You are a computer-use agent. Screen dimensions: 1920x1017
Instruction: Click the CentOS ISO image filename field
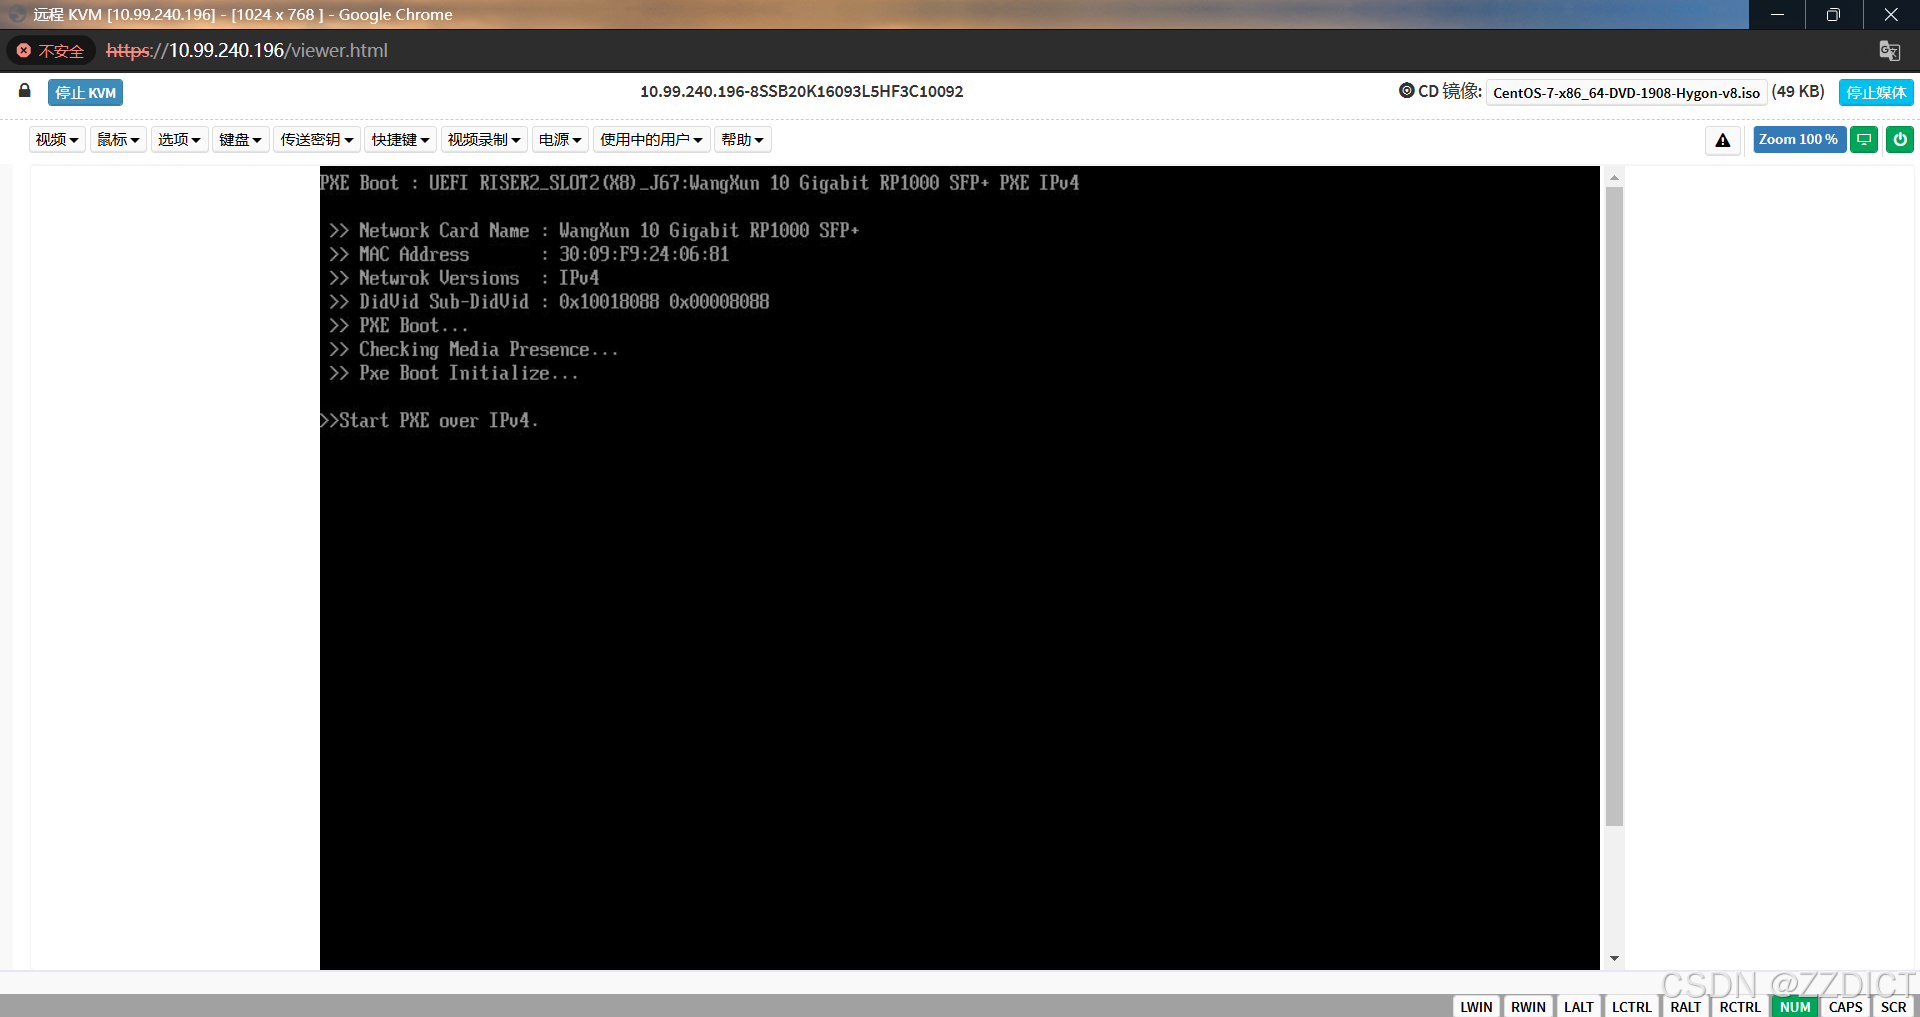pyautogui.click(x=1626, y=92)
